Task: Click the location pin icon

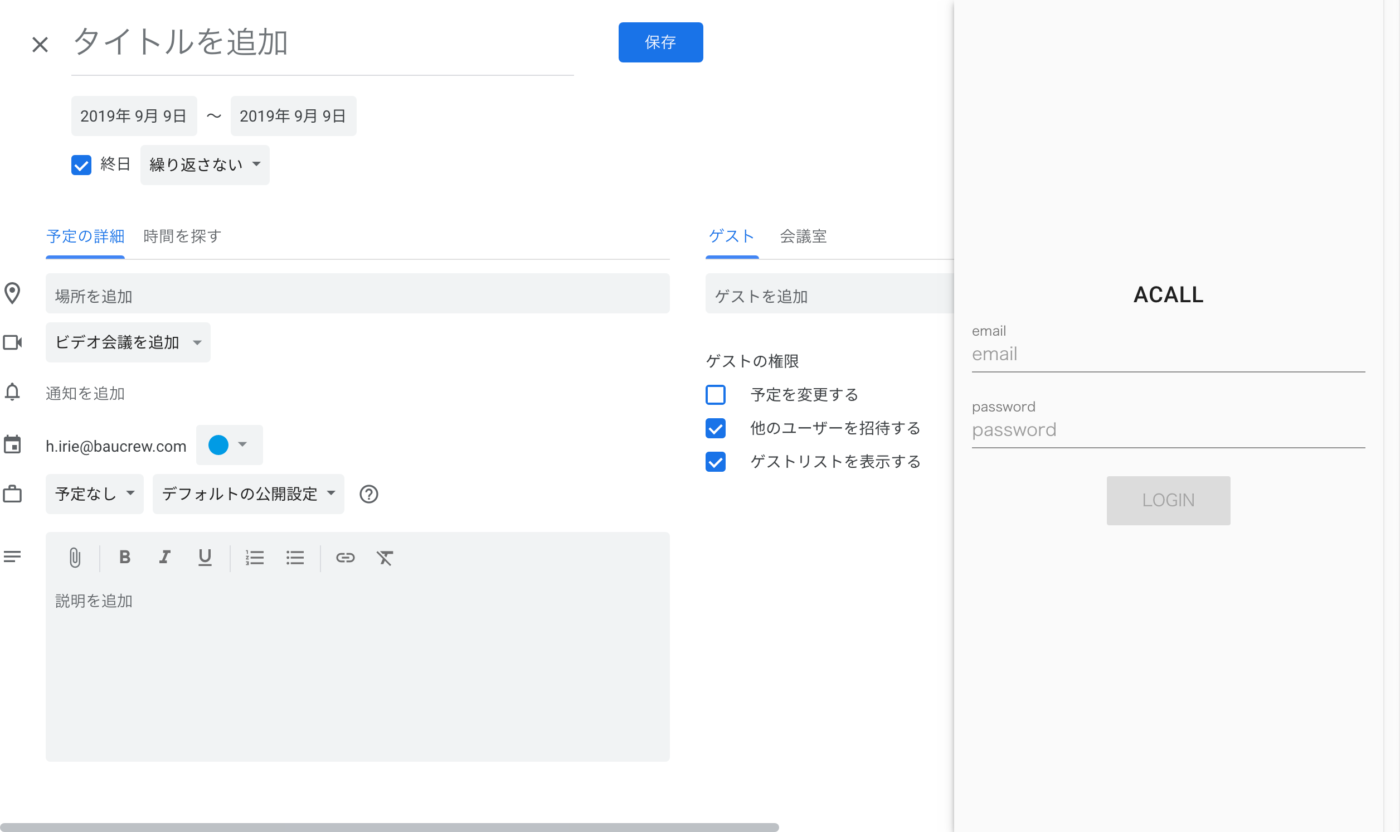Action: [x=13, y=293]
